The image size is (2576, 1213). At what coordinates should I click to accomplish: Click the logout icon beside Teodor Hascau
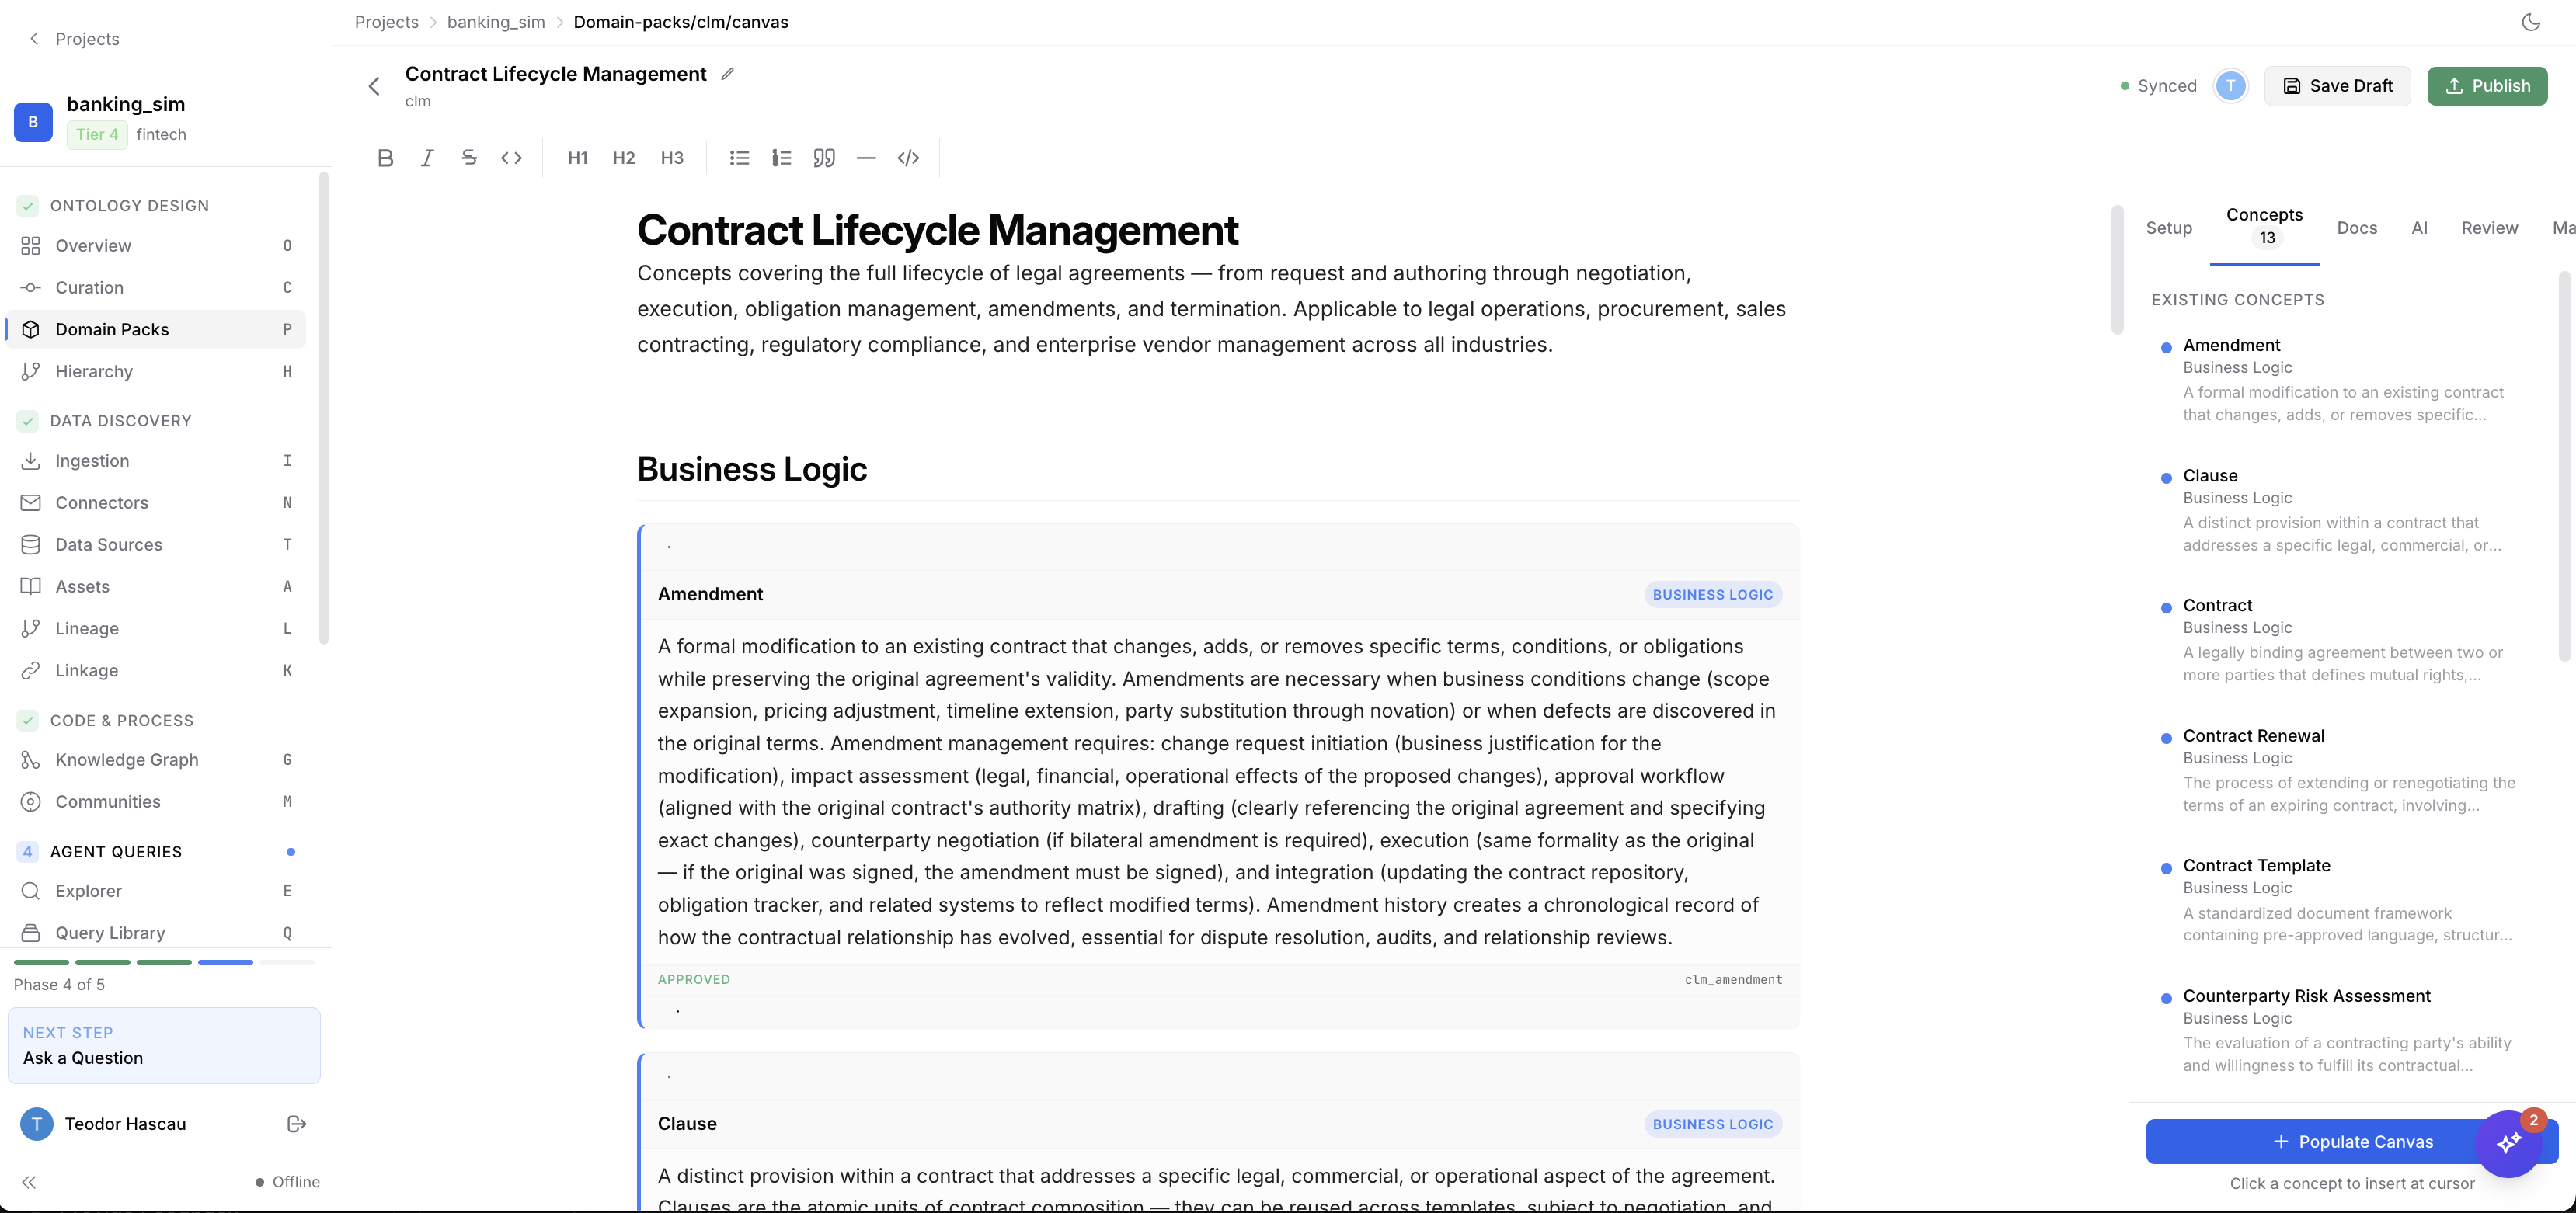pos(296,1124)
